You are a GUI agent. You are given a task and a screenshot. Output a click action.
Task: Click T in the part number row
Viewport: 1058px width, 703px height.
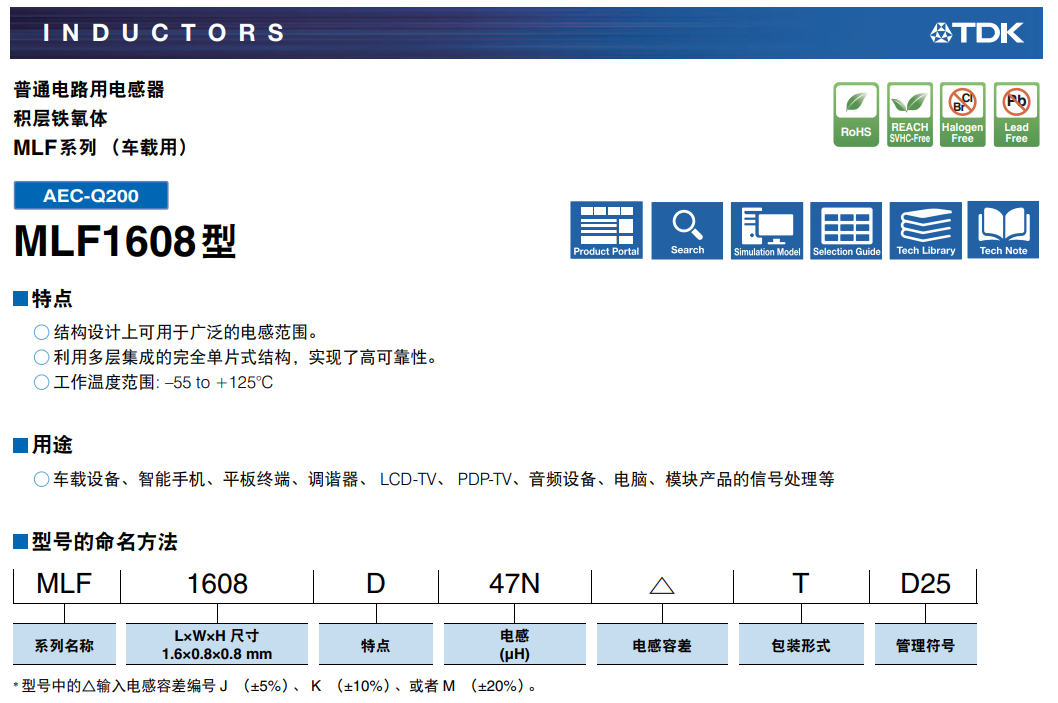click(801, 584)
